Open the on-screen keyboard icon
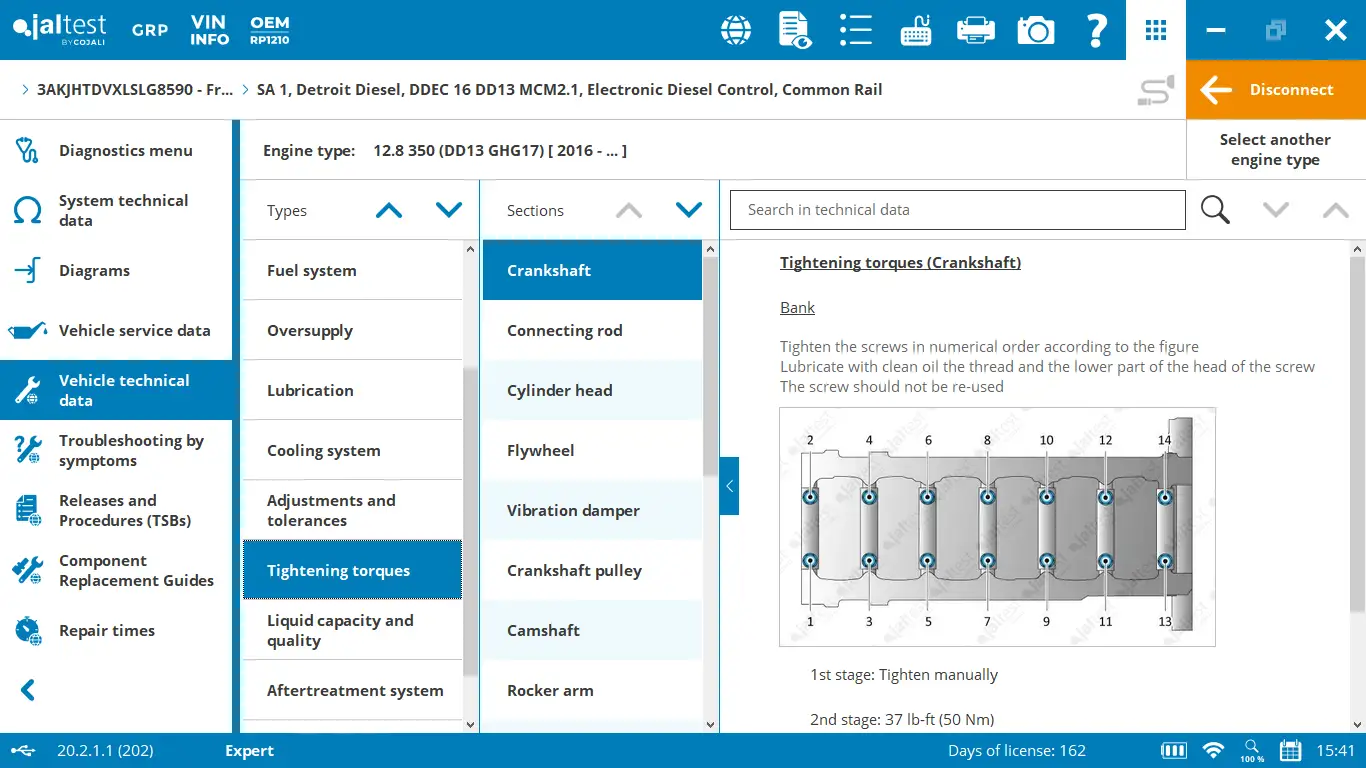The height and width of the screenshot is (768, 1366). tap(915, 30)
